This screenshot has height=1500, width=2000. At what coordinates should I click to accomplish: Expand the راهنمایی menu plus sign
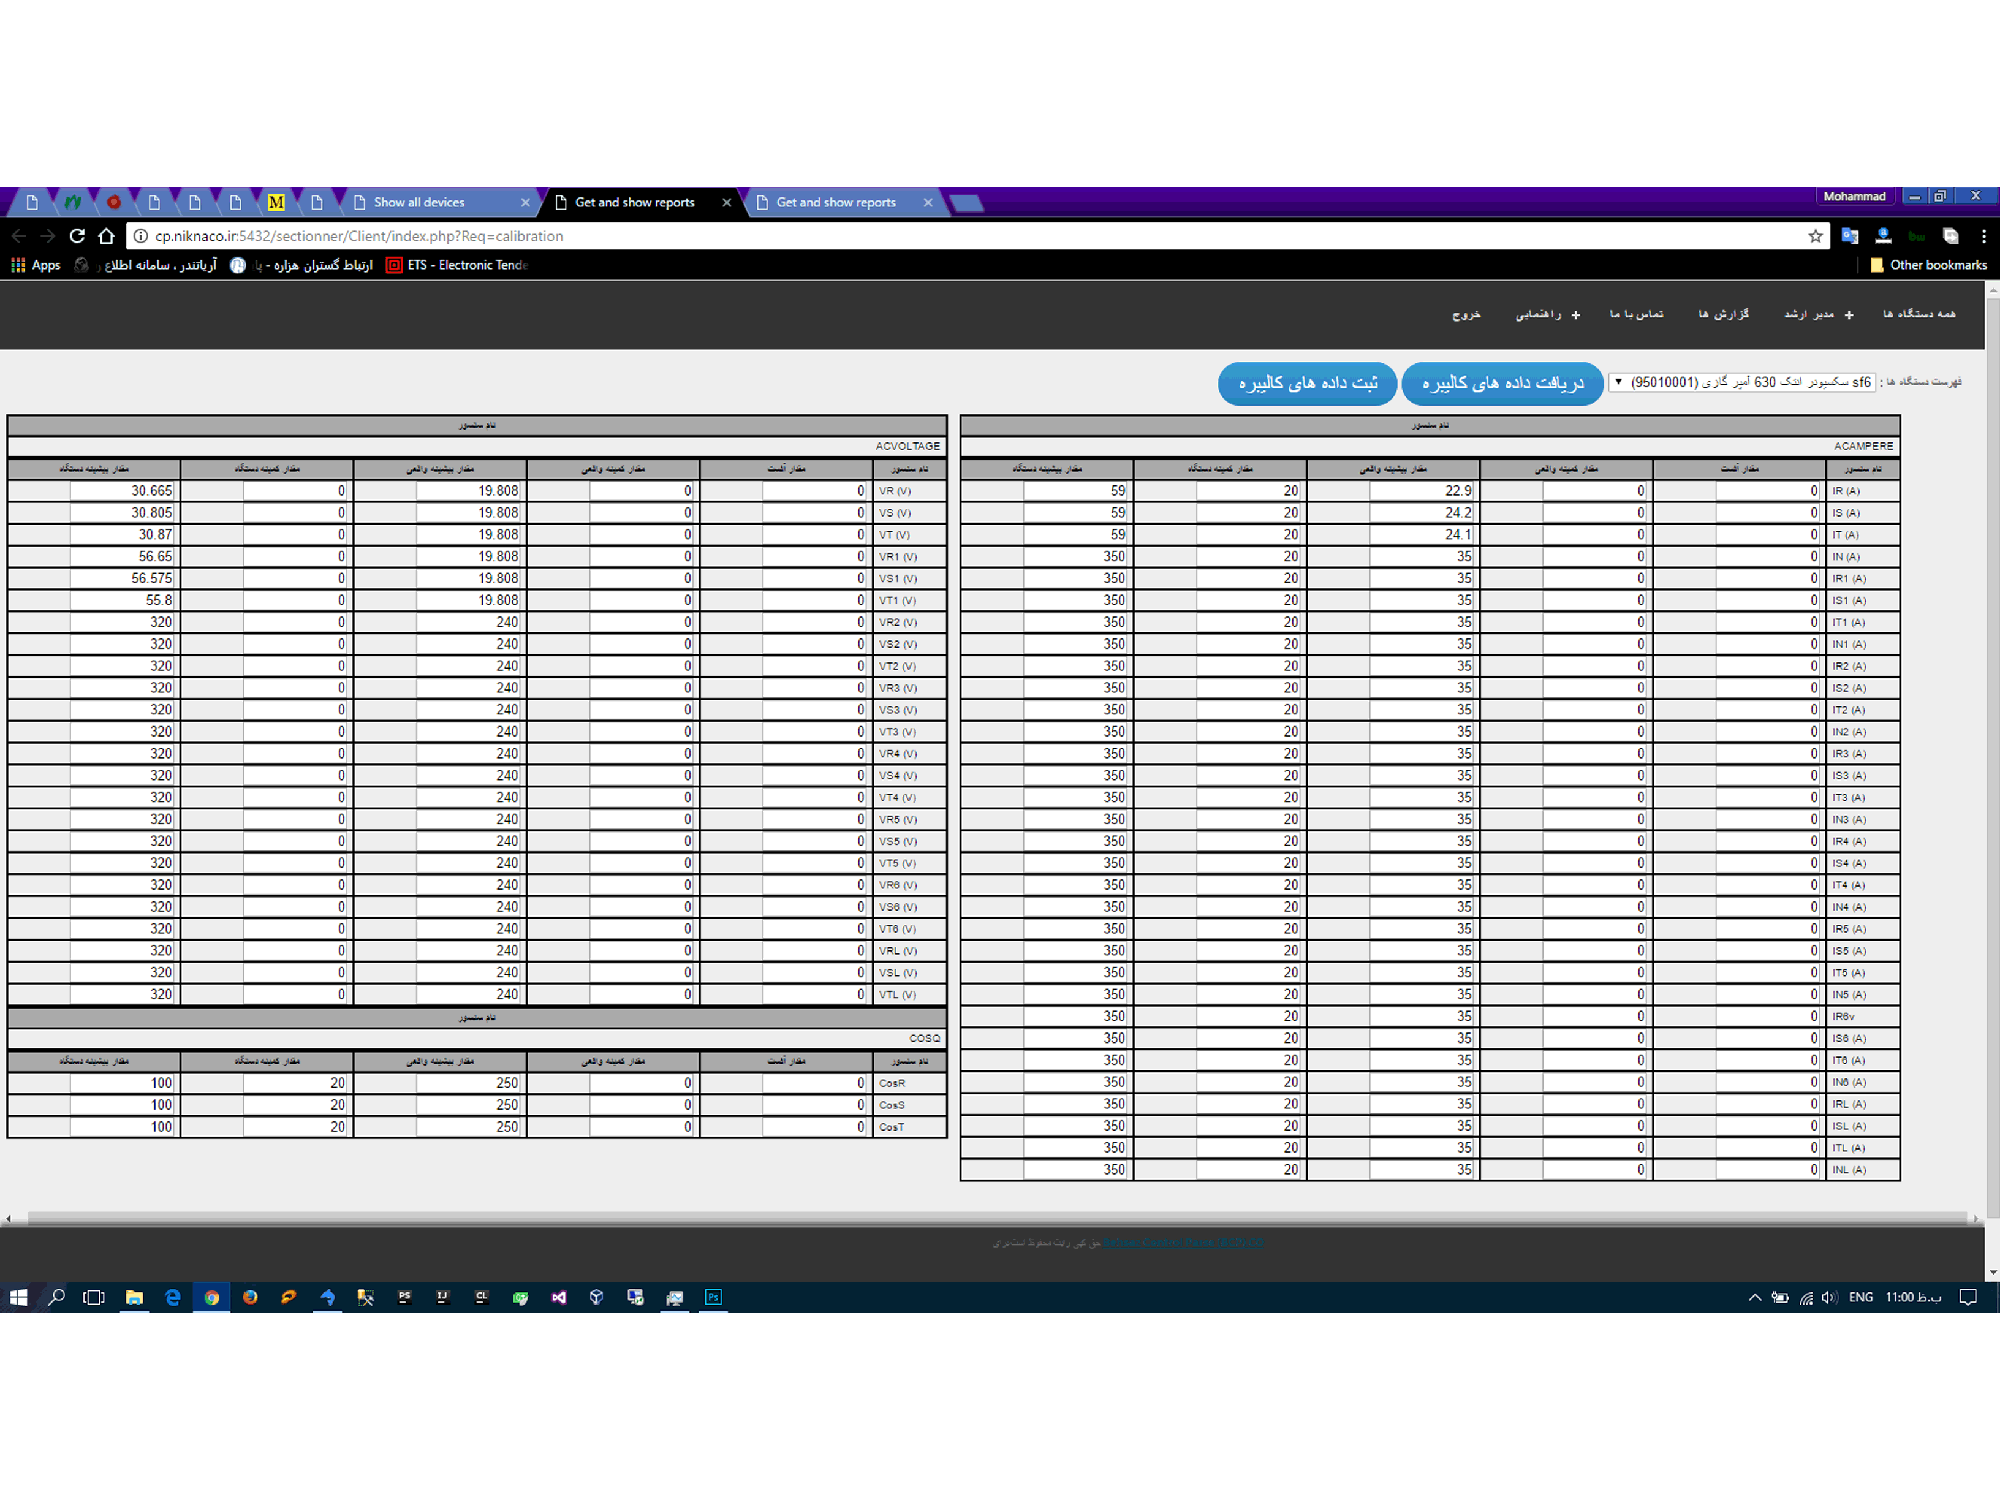point(1576,315)
